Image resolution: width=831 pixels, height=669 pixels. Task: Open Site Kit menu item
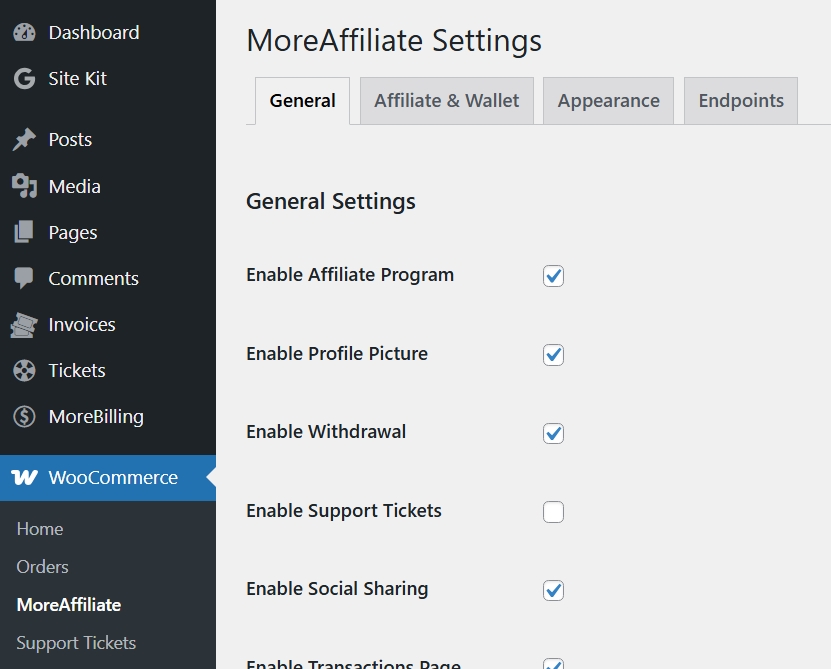point(108,79)
